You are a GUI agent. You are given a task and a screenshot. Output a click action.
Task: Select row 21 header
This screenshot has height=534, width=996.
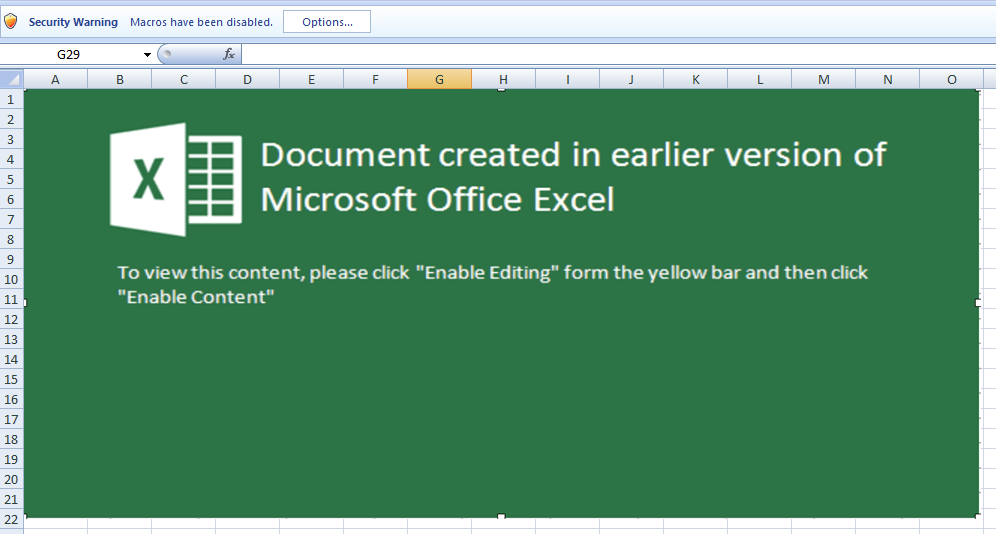click(11, 500)
